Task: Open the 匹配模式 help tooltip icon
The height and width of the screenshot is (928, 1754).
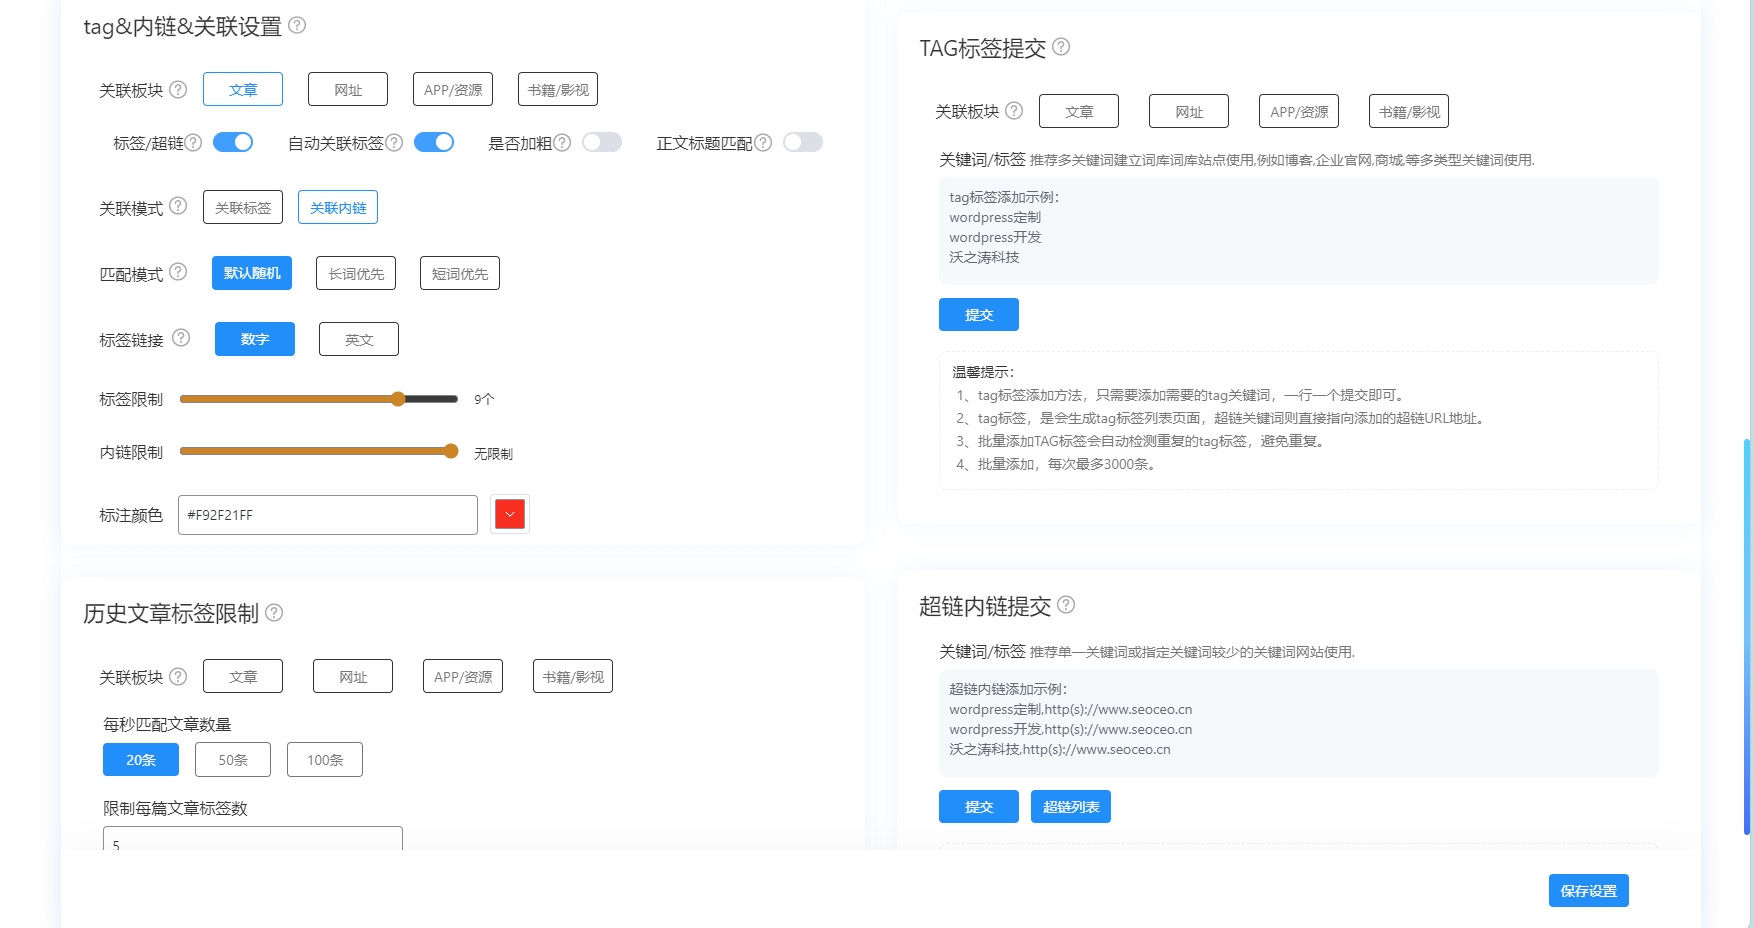Action: (179, 271)
